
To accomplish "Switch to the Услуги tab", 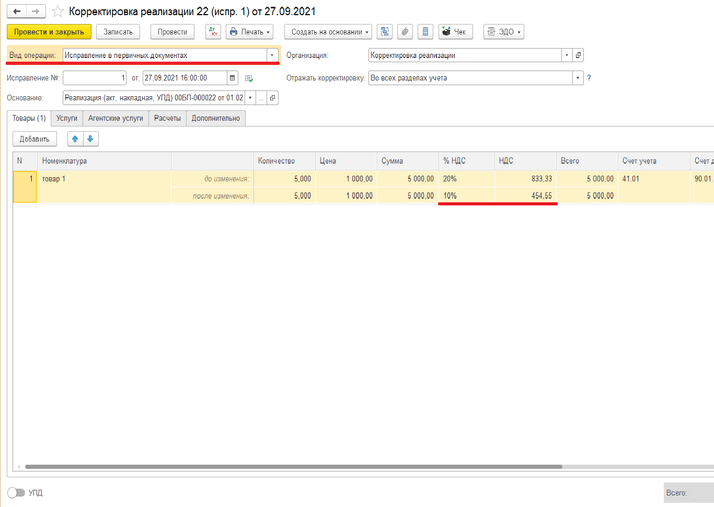I will [67, 118].
